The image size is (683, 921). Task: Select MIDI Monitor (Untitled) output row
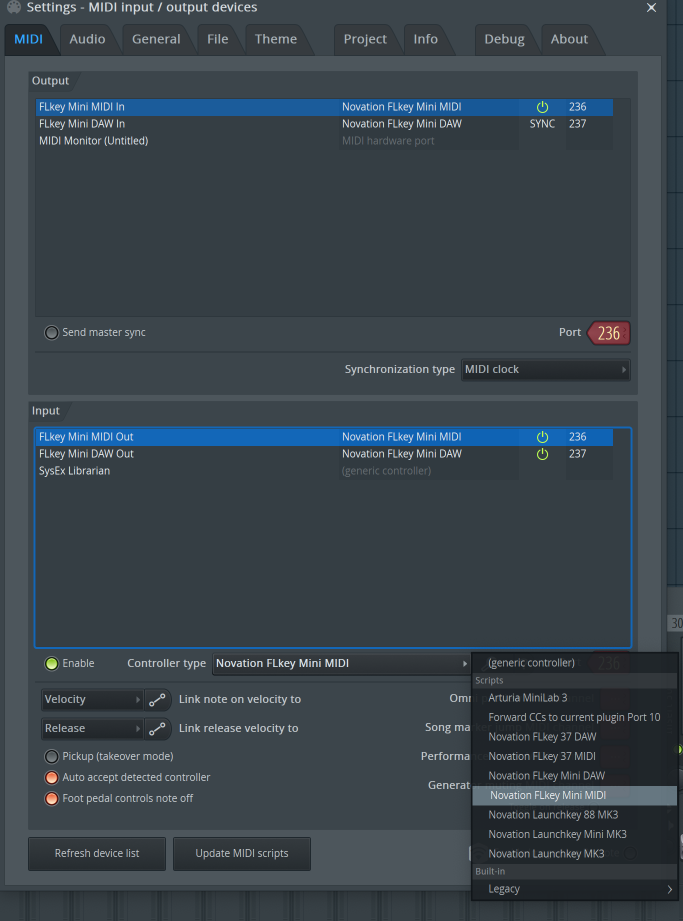click(324, 141)
